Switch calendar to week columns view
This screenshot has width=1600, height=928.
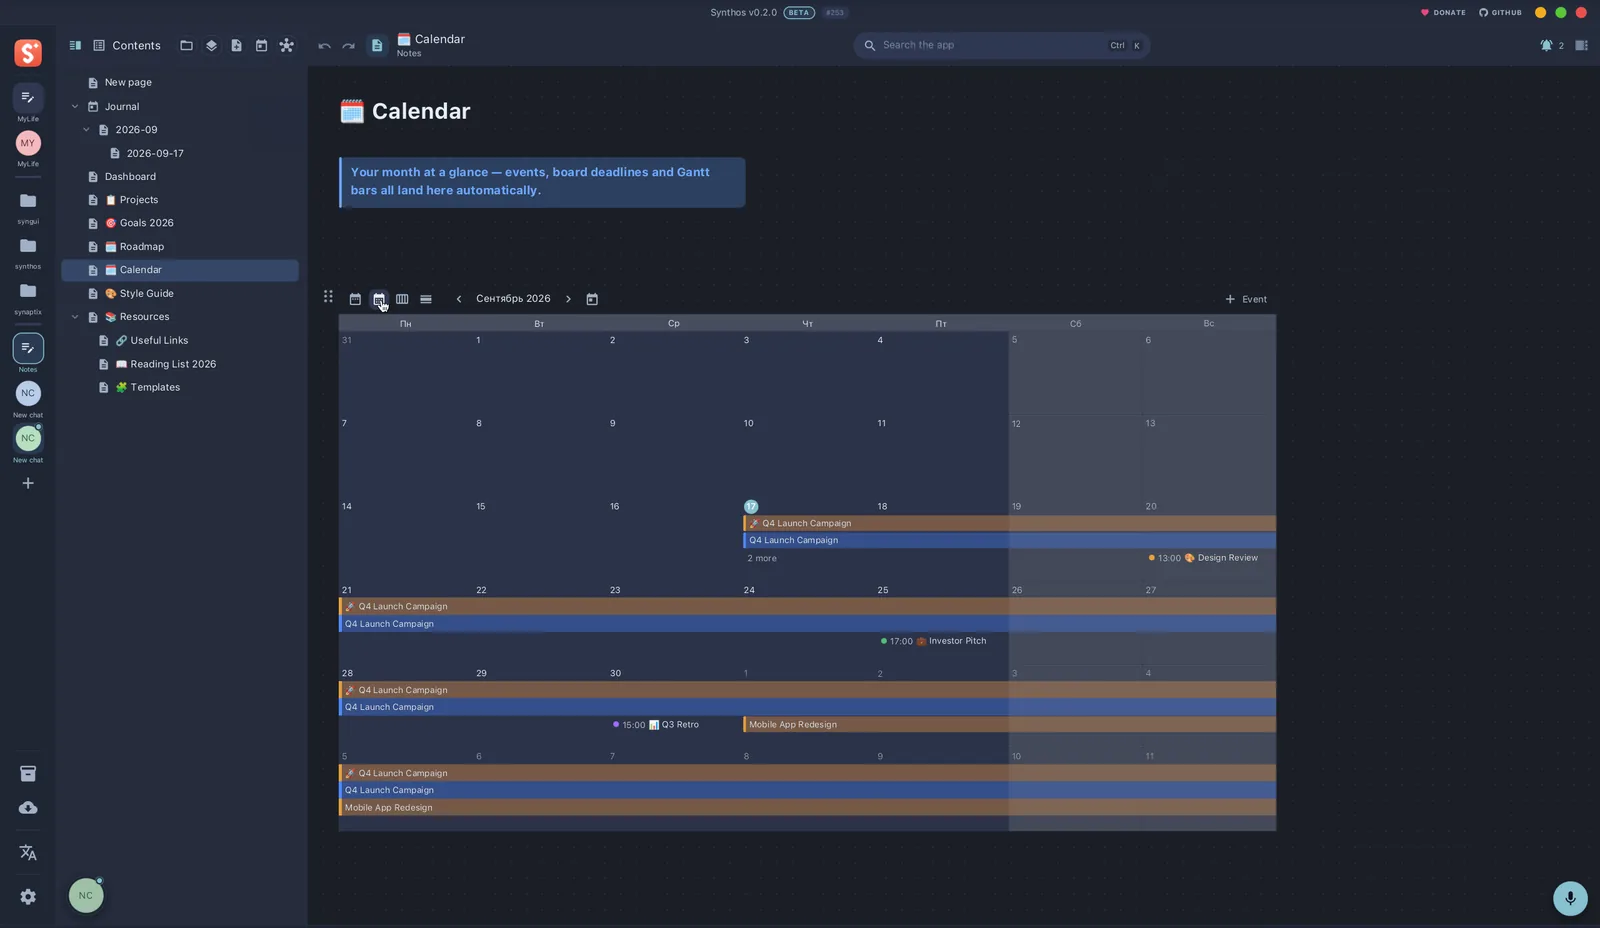pyautogui.click(x=402, y=299)
